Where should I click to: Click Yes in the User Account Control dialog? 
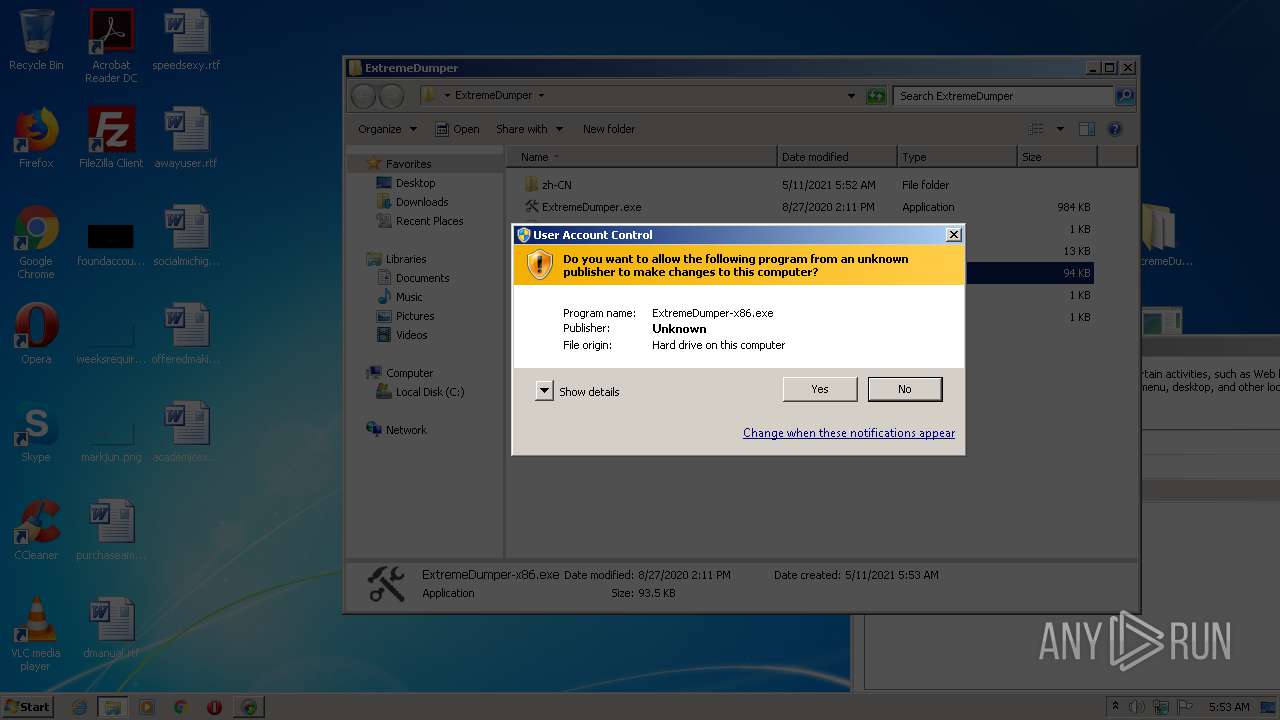[820, 389]
